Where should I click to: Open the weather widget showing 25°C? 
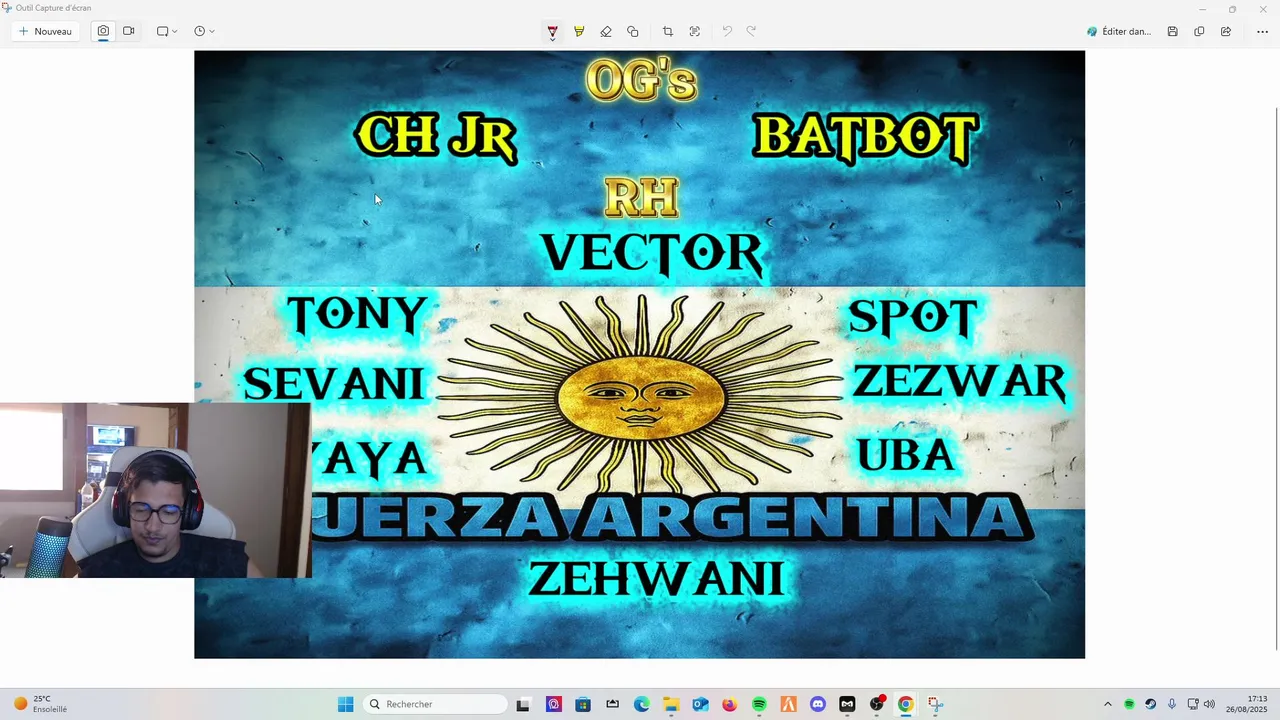tap(42, 704)
